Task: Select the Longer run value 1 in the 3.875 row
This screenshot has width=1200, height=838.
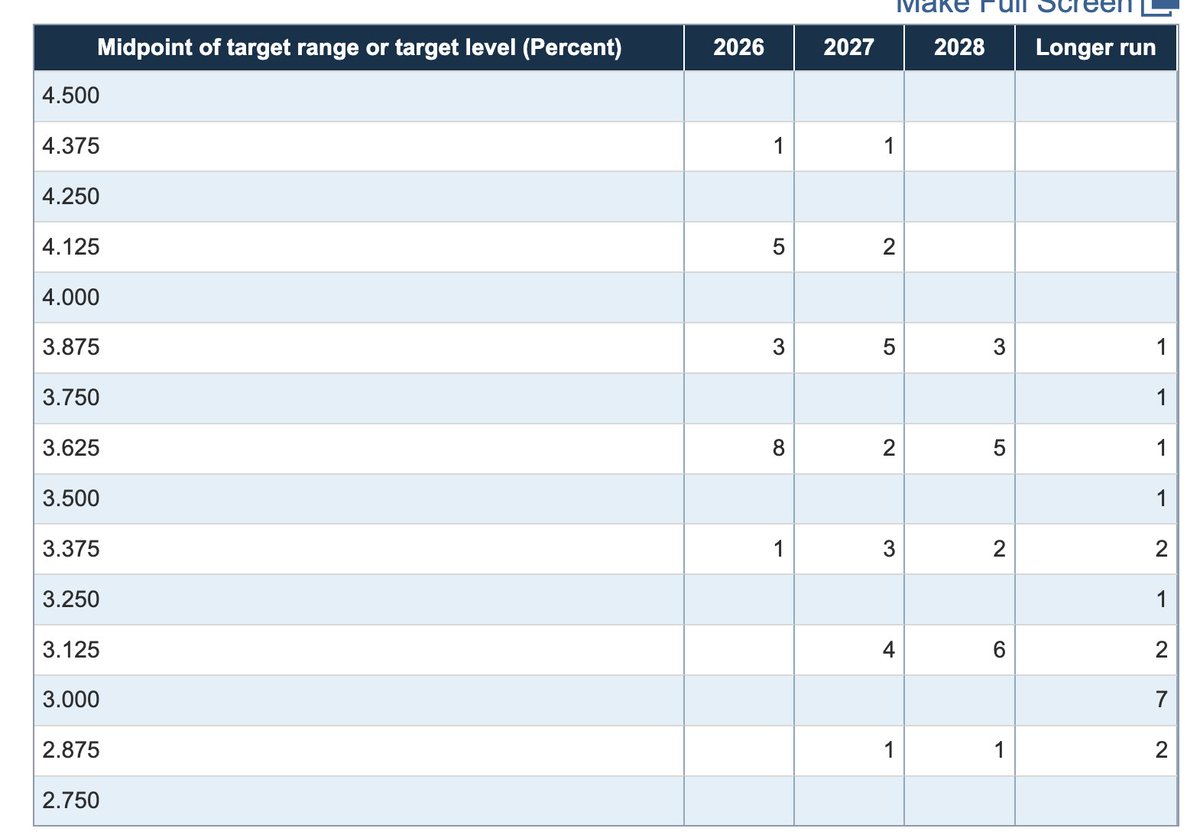Action: coord(1161,348)
